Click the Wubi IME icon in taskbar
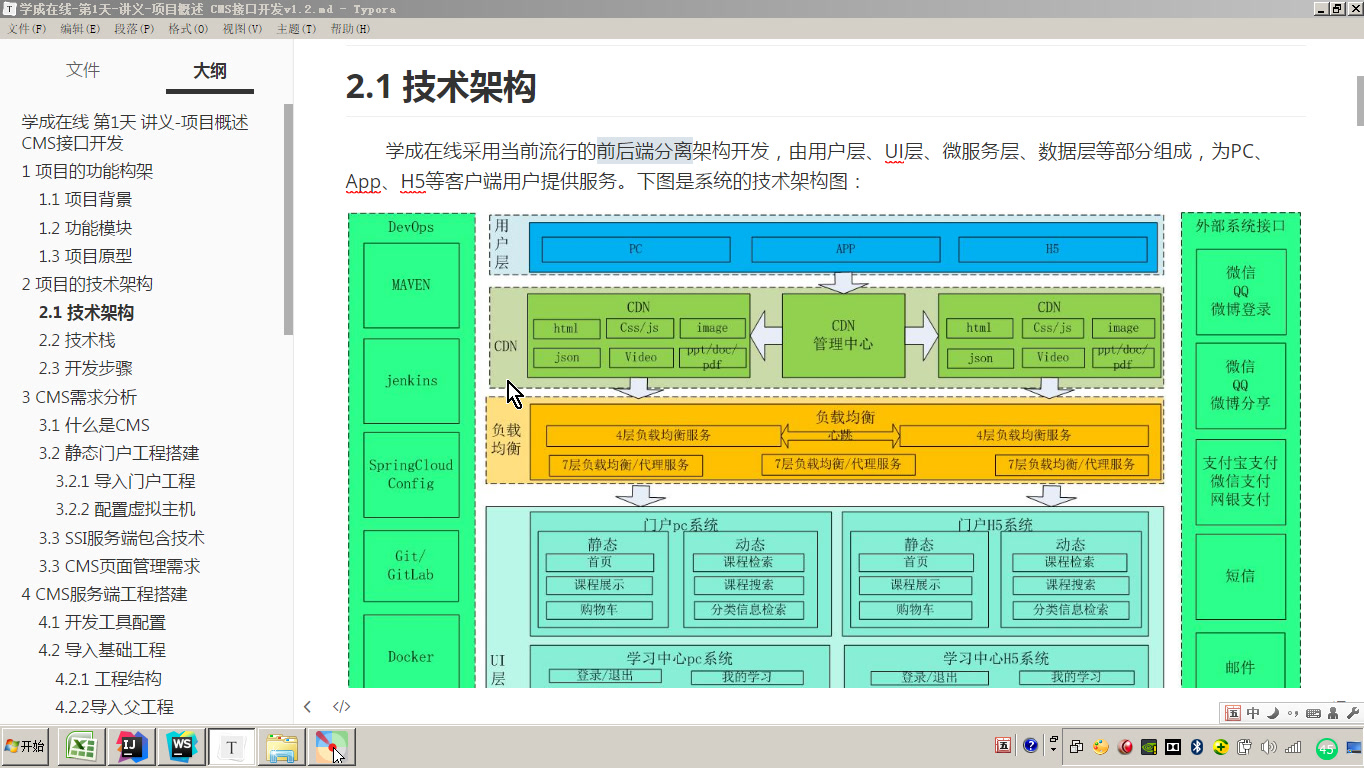 tap(1003, 746)
